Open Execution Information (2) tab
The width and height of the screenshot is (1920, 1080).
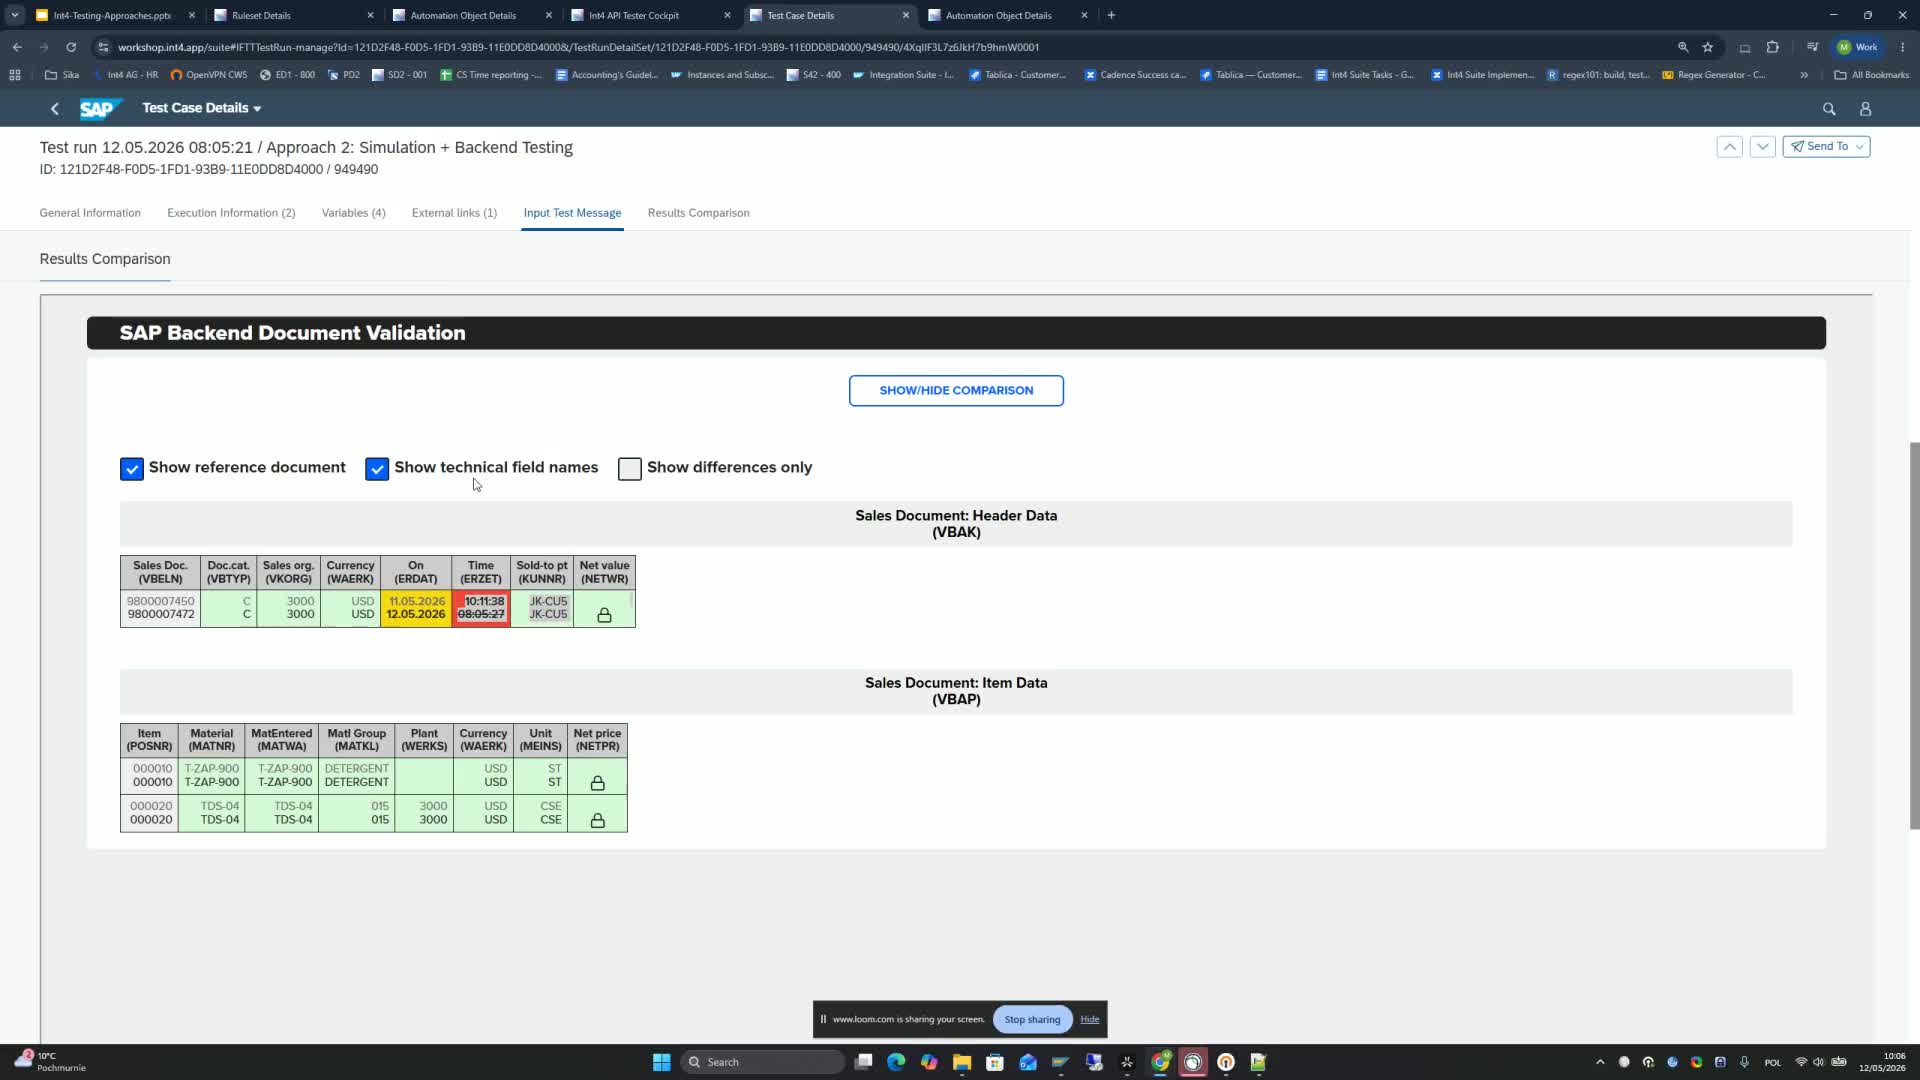click(x=231, y=213)
